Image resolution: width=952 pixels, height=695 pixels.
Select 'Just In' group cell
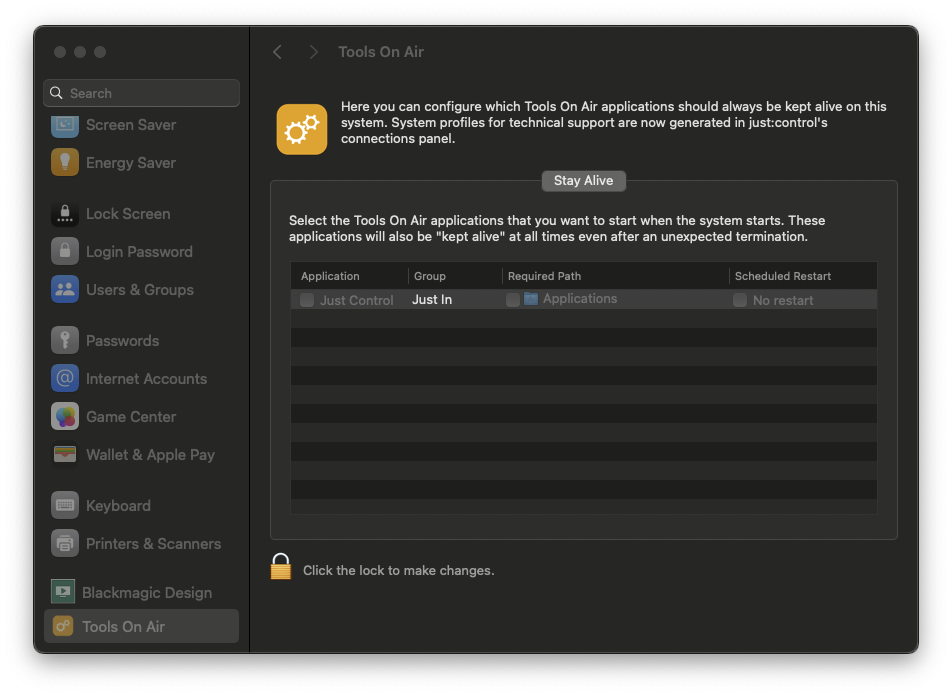point(432,300)
